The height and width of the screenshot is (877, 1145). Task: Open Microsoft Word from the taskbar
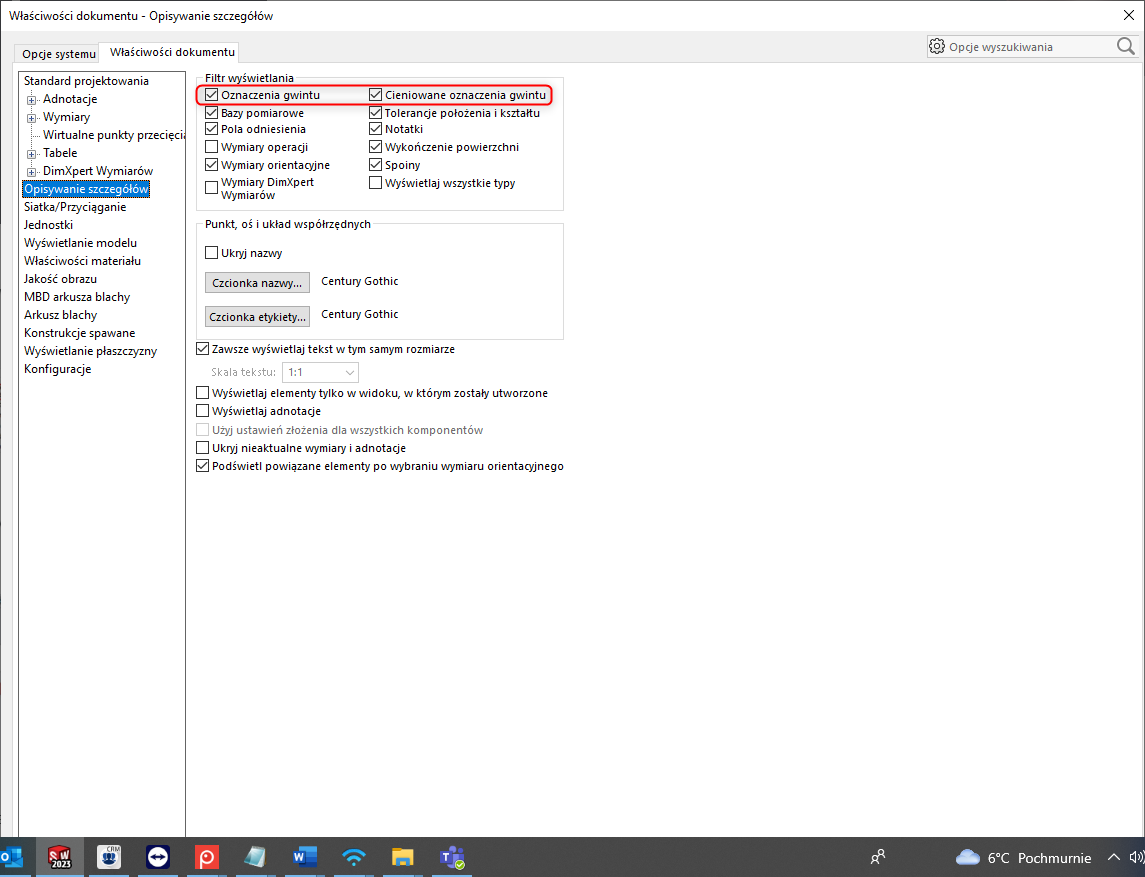tap(305, 857)
